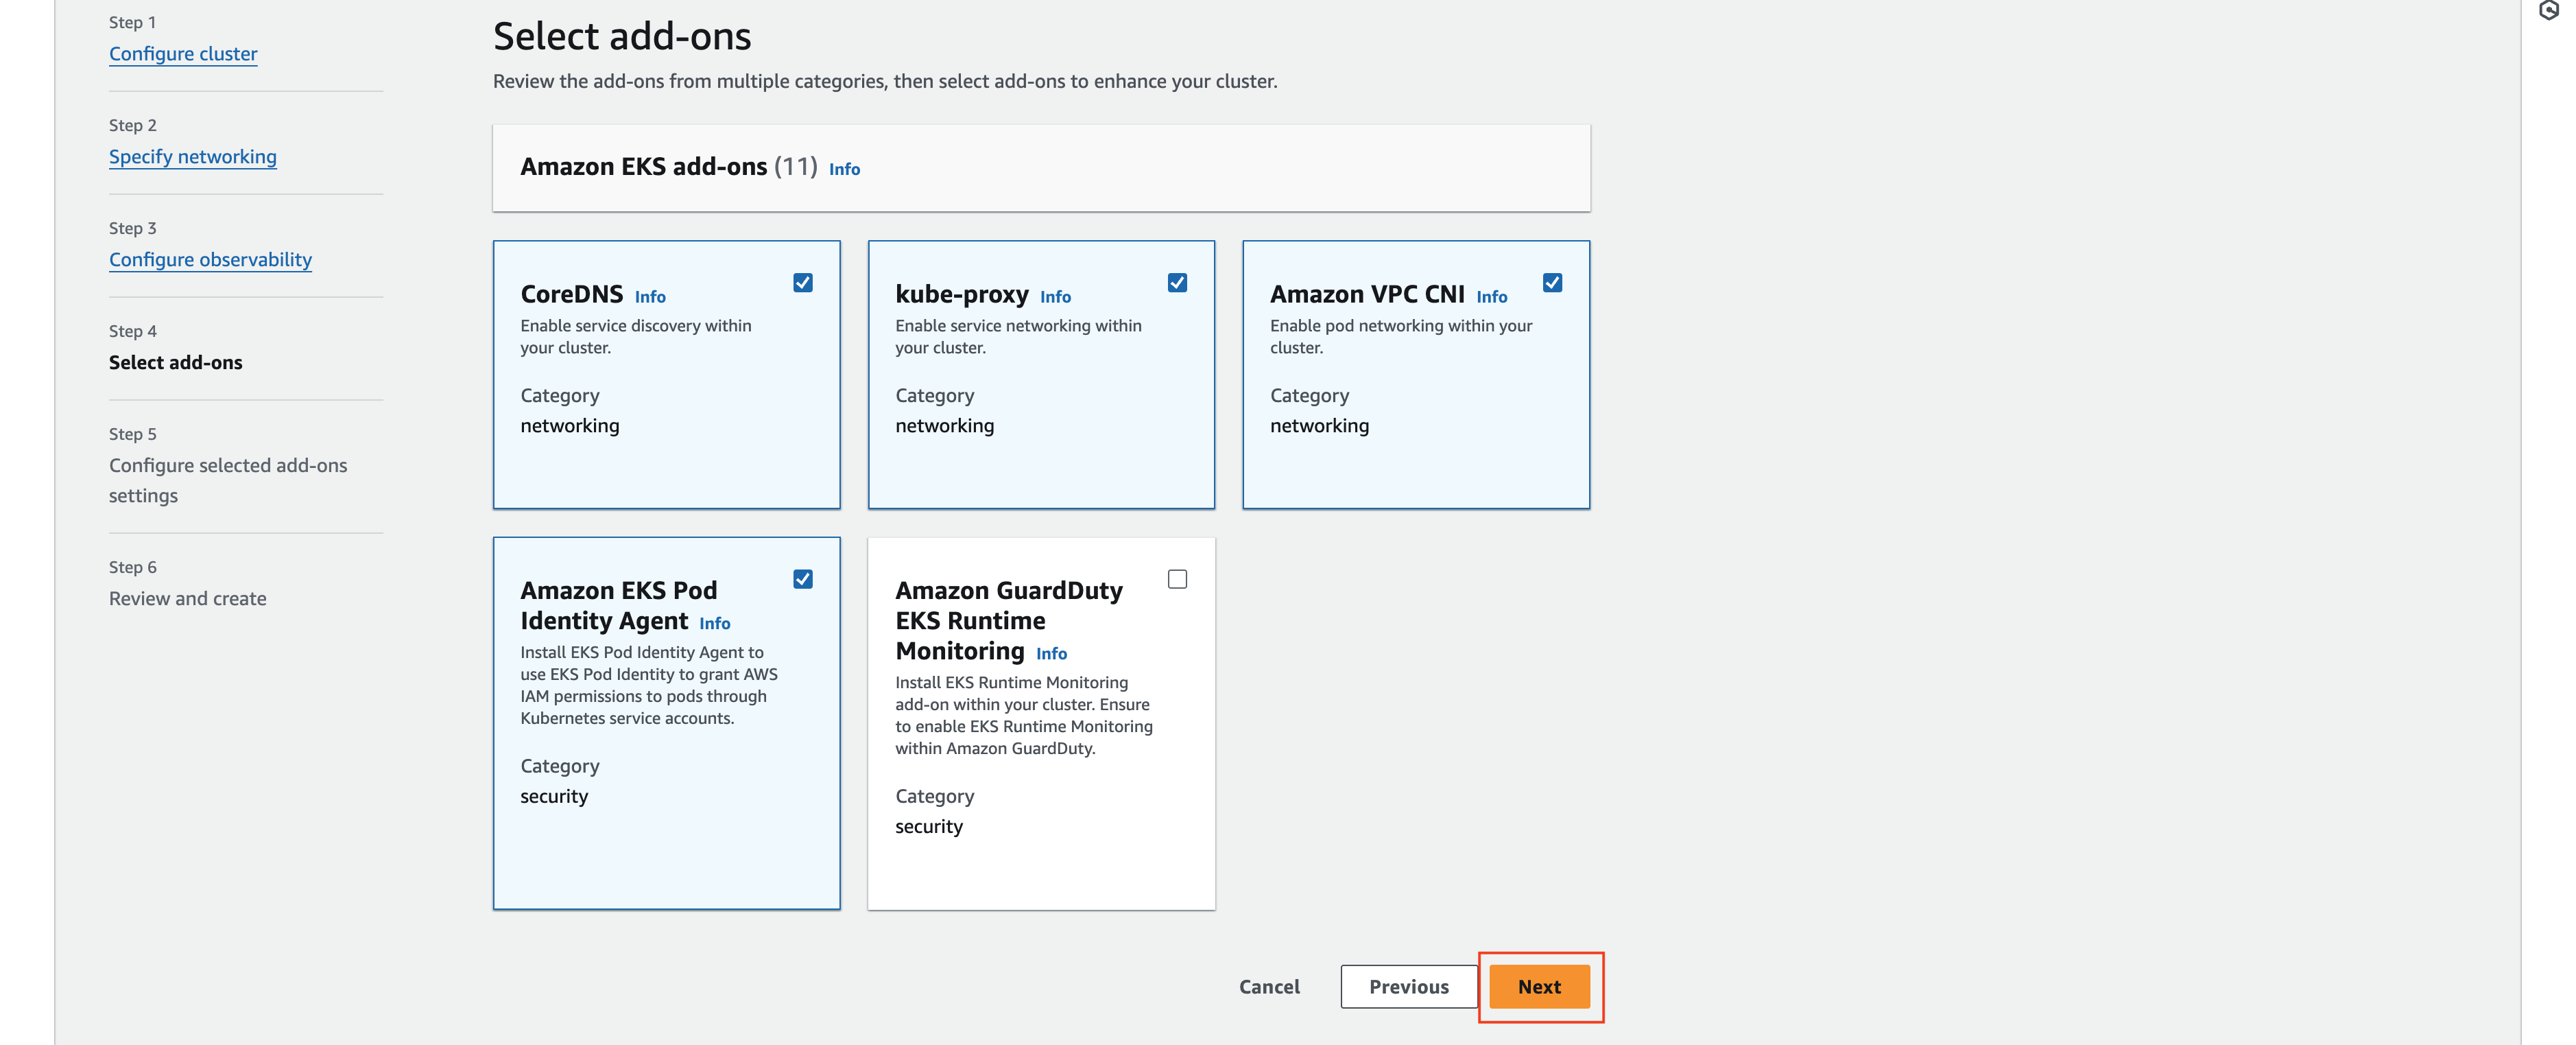This screenshot has height=1045, width=2576.
Task: Uncheck the kube-proxy add-on checkbox
Action: 1178,283
